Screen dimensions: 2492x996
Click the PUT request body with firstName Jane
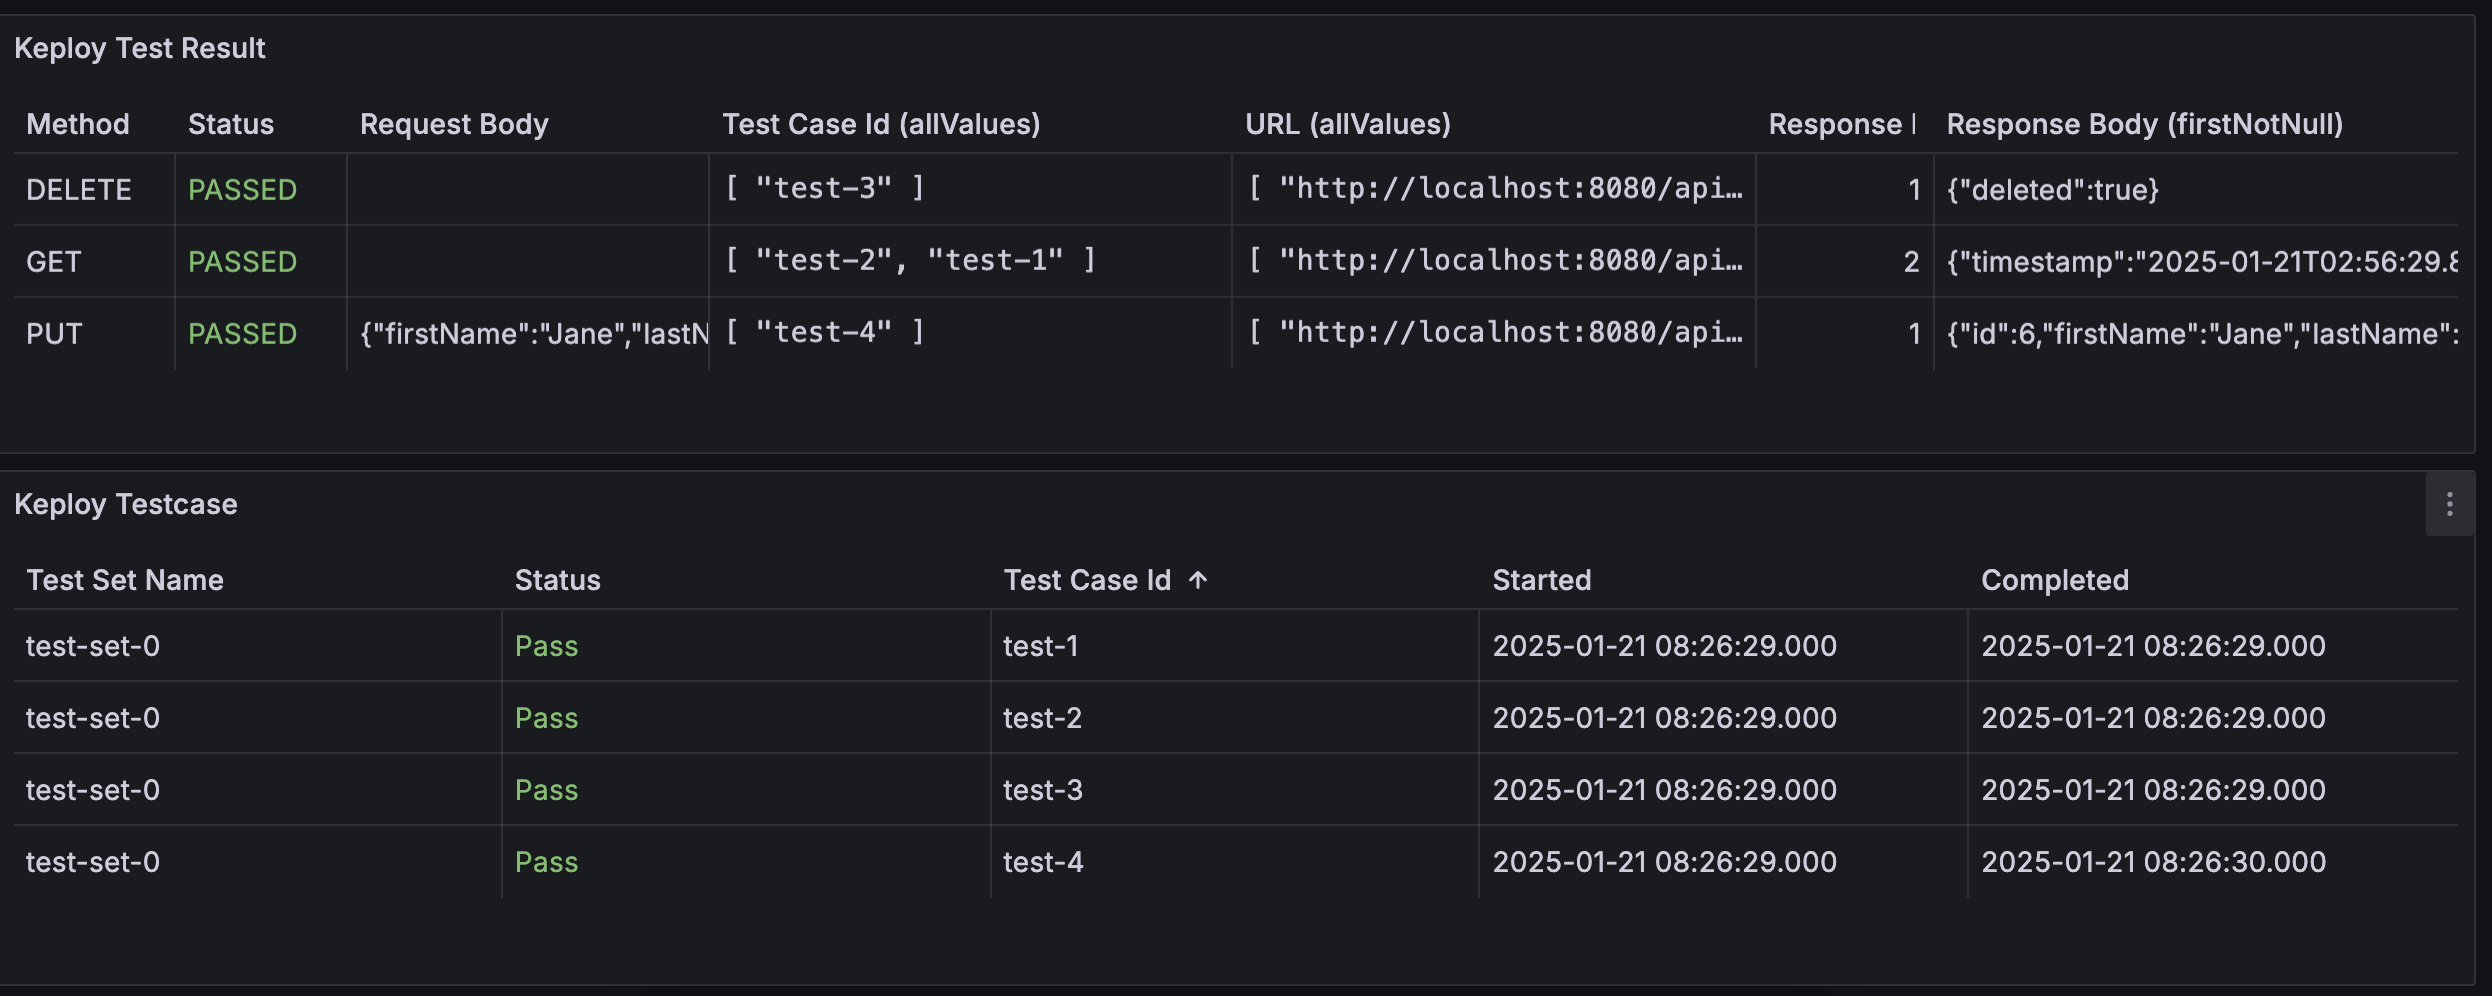tap(534, 334)
